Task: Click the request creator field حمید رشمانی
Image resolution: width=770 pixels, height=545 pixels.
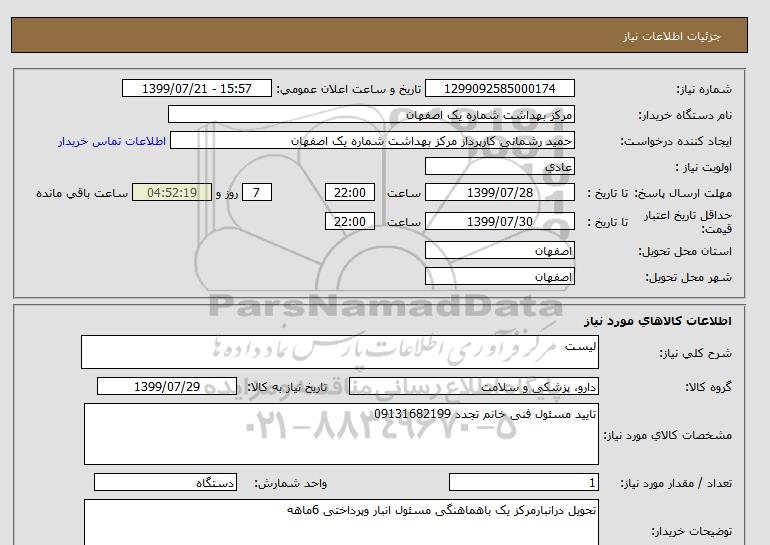Action: click(x=372, y=140)
